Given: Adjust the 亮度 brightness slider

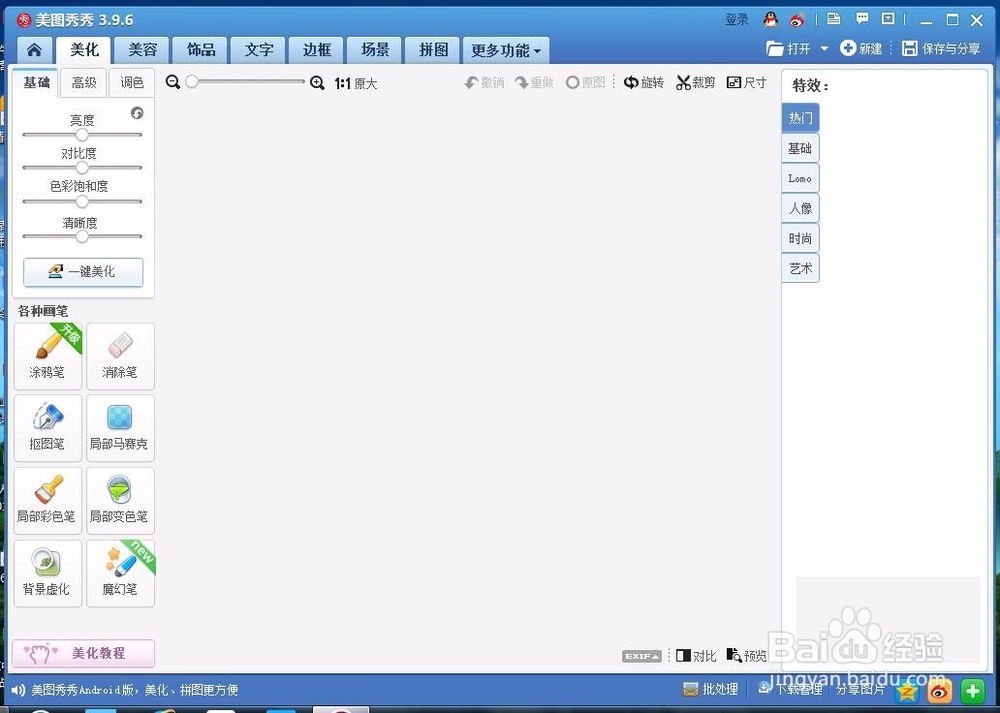Looking at the screenshot, I should coord(82,135).
